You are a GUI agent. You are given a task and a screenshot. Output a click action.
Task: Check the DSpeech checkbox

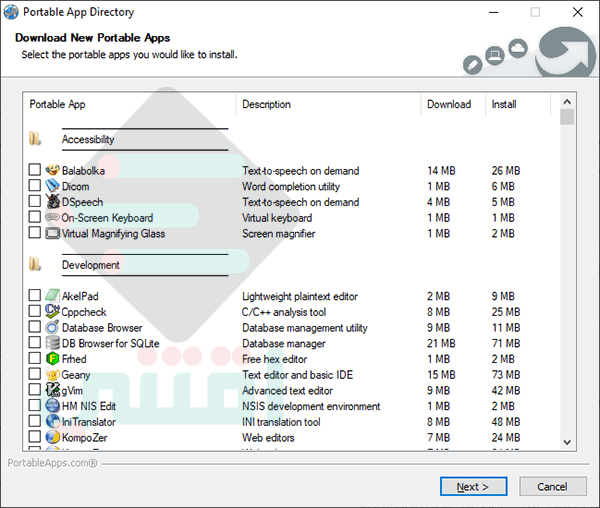pyautogui.click(x=35, y=200)
